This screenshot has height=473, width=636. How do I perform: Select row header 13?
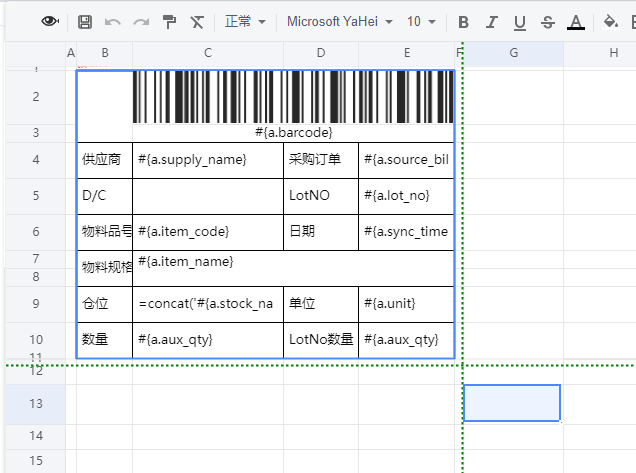36,404
